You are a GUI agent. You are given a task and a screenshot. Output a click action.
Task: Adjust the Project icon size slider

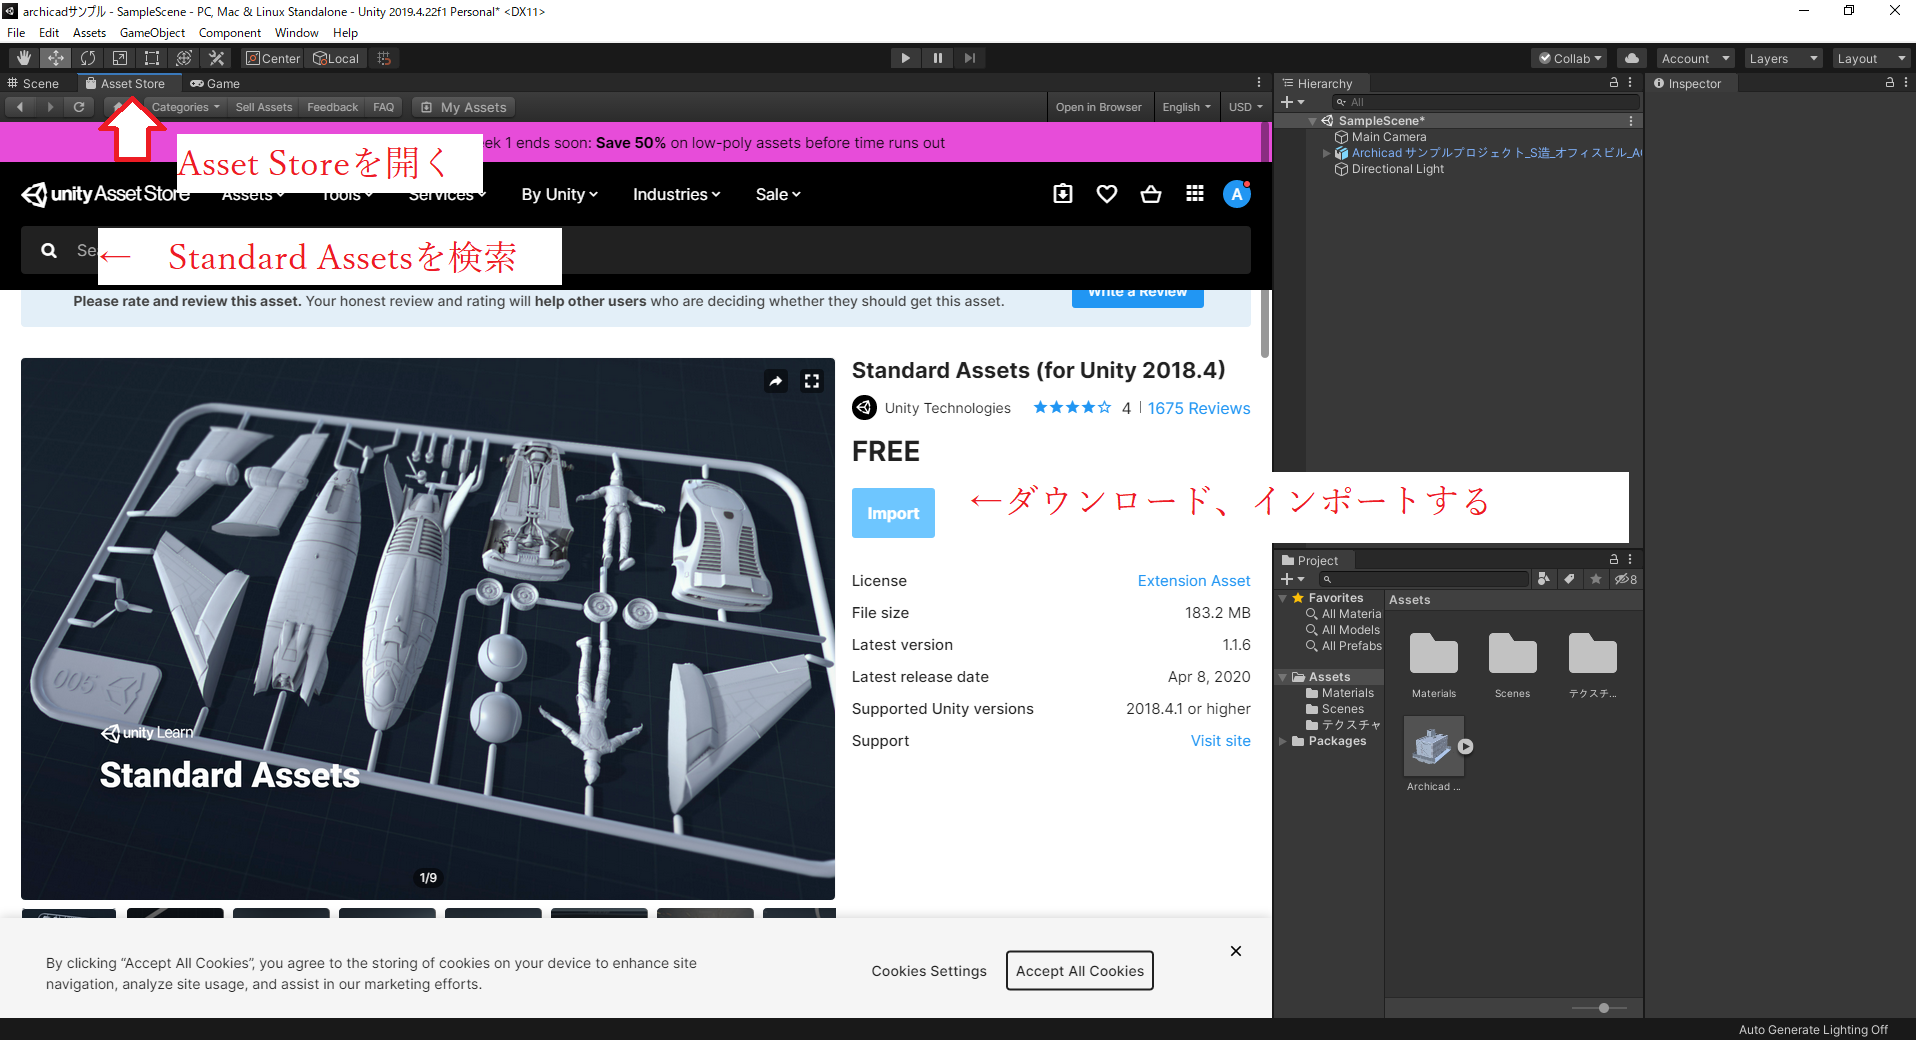(1602, 1008)
